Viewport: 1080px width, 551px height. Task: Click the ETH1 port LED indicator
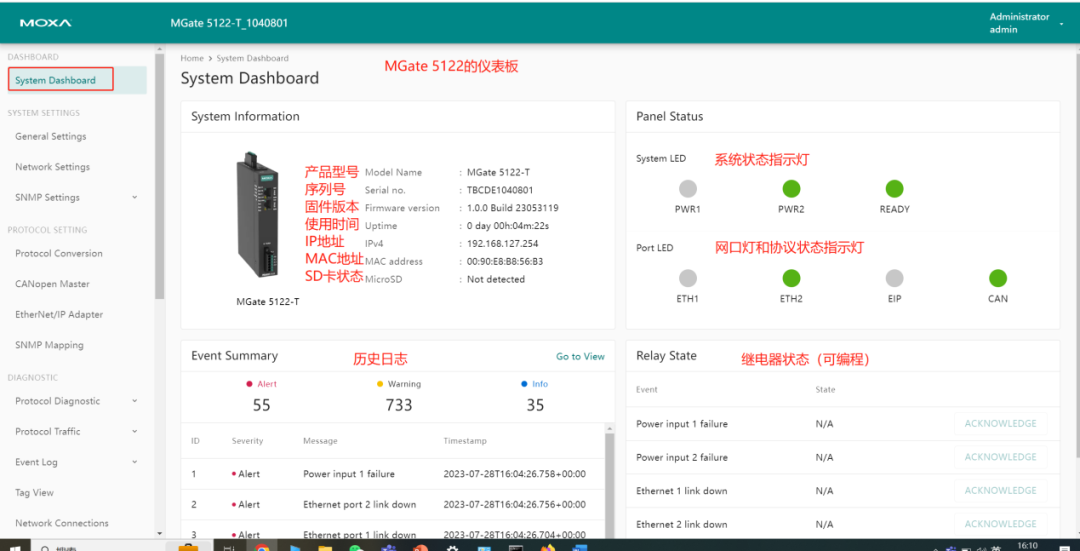click(x=687, y=278)
